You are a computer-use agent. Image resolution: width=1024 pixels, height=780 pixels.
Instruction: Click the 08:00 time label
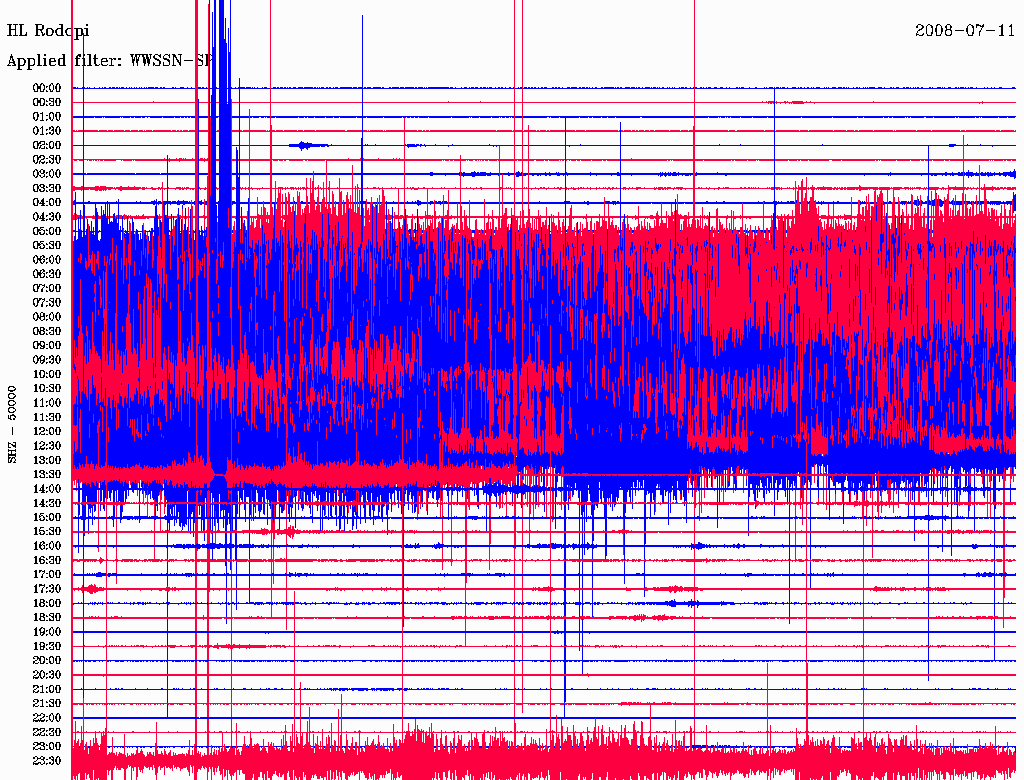(x=47, y=317)
